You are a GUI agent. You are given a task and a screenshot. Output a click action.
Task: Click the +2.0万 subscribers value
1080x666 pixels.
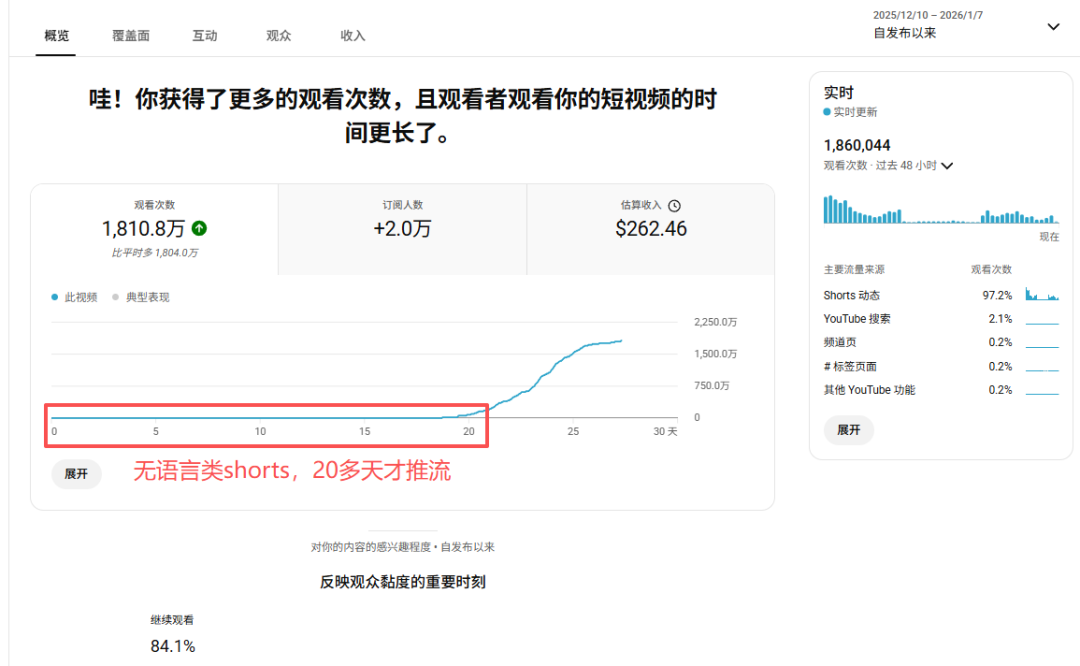coord(402,229)
